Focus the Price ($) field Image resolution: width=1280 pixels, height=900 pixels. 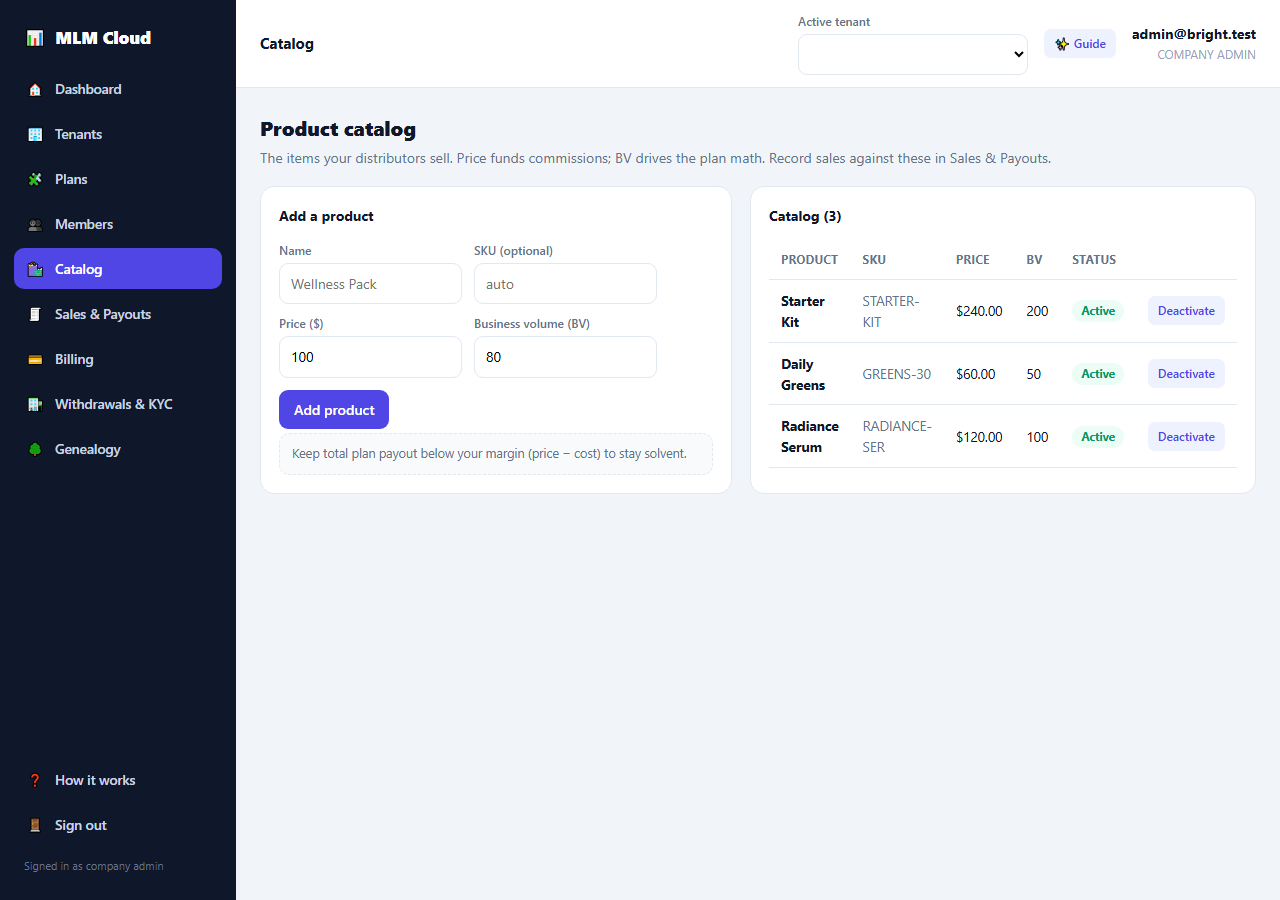(x=370, y=357)
